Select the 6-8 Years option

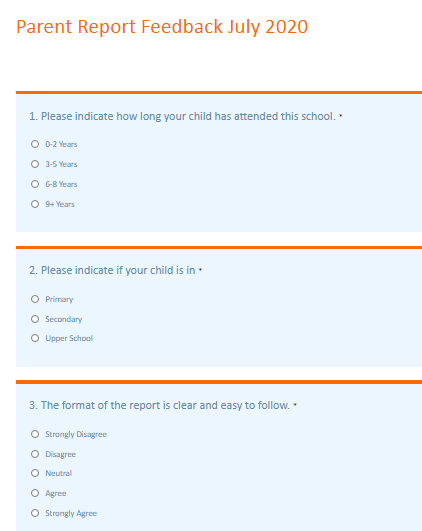pyautogui.click(x=35, y=184)
